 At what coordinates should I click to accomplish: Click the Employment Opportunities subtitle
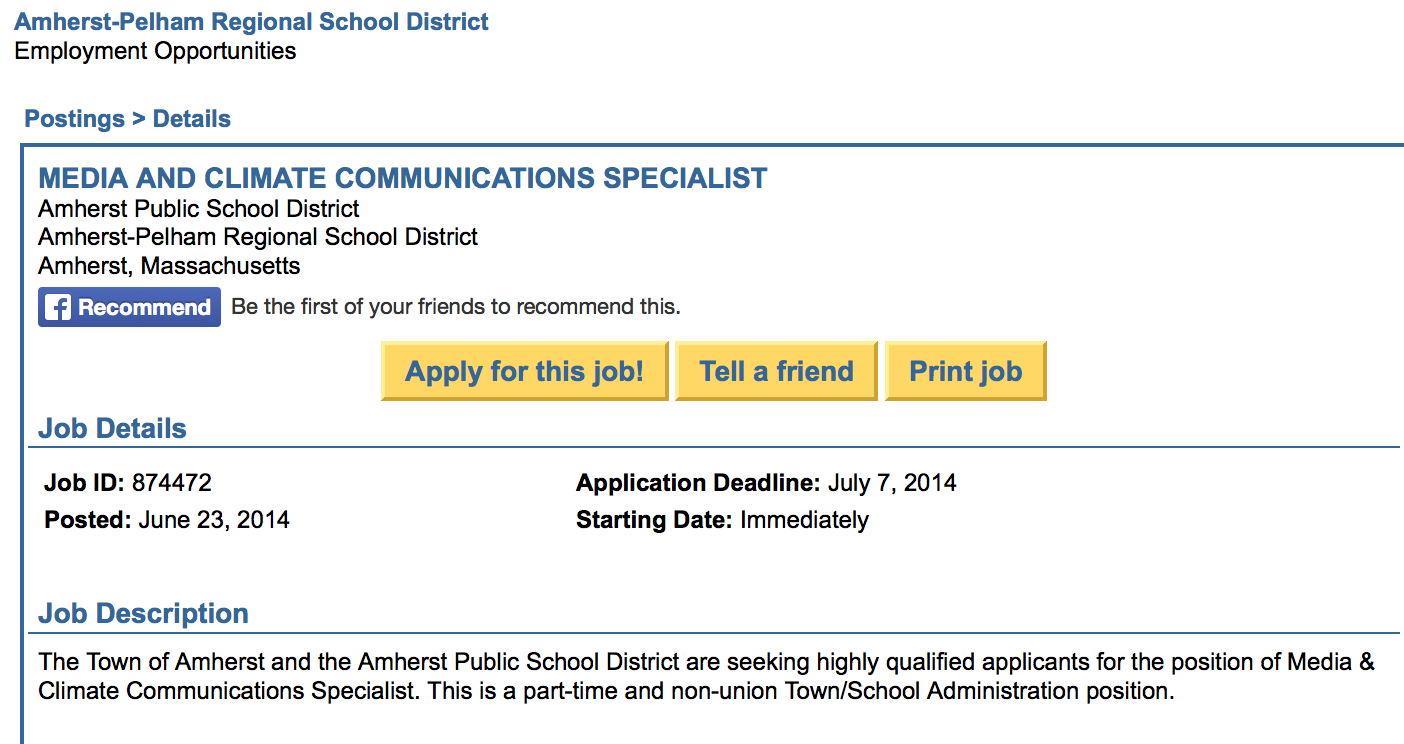pos(155,51)
